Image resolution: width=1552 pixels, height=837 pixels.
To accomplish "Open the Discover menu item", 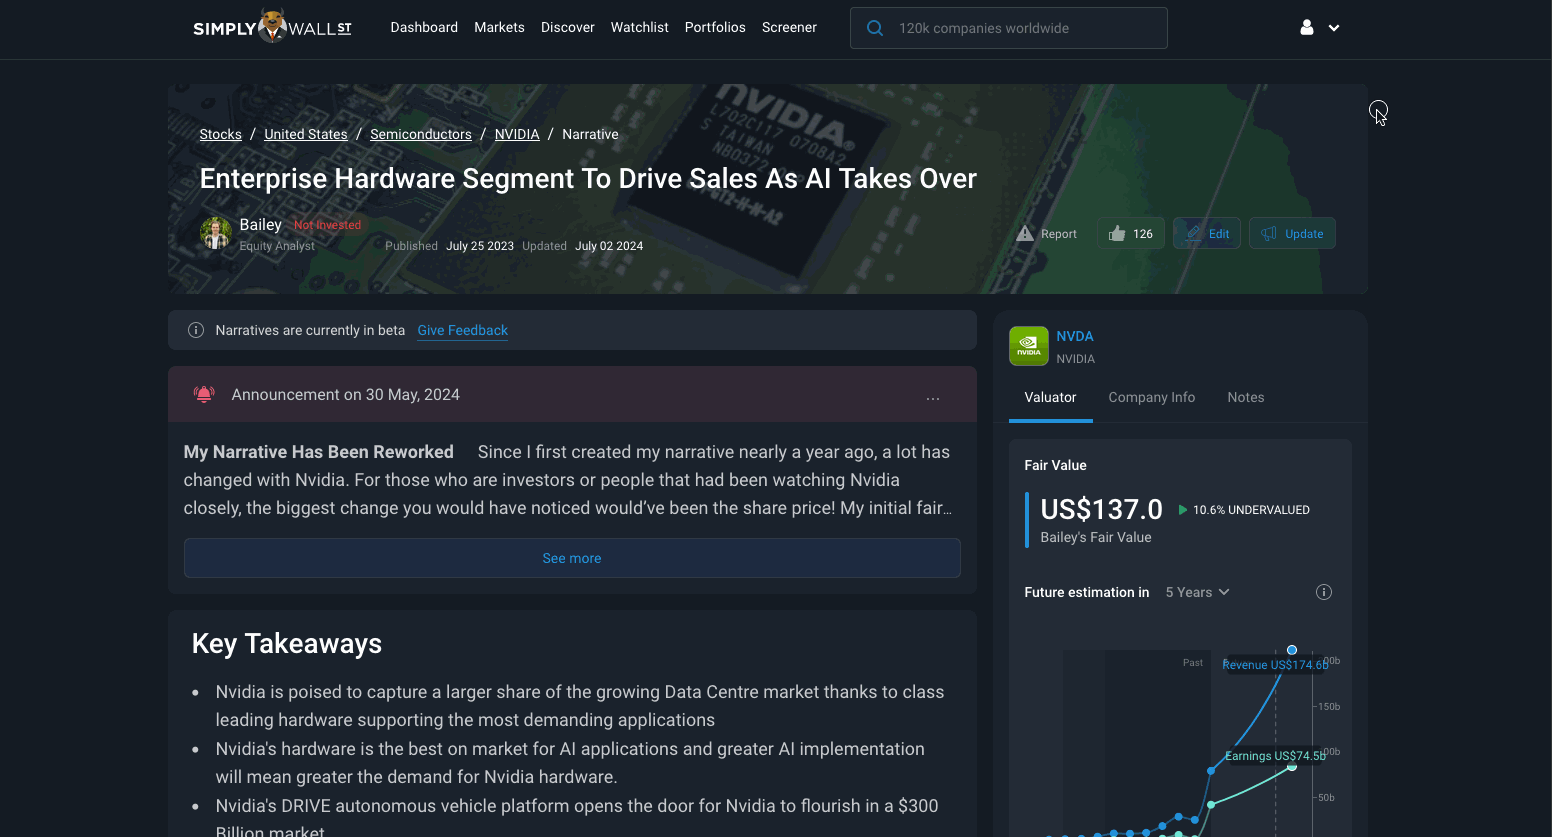I will (568, 28).
